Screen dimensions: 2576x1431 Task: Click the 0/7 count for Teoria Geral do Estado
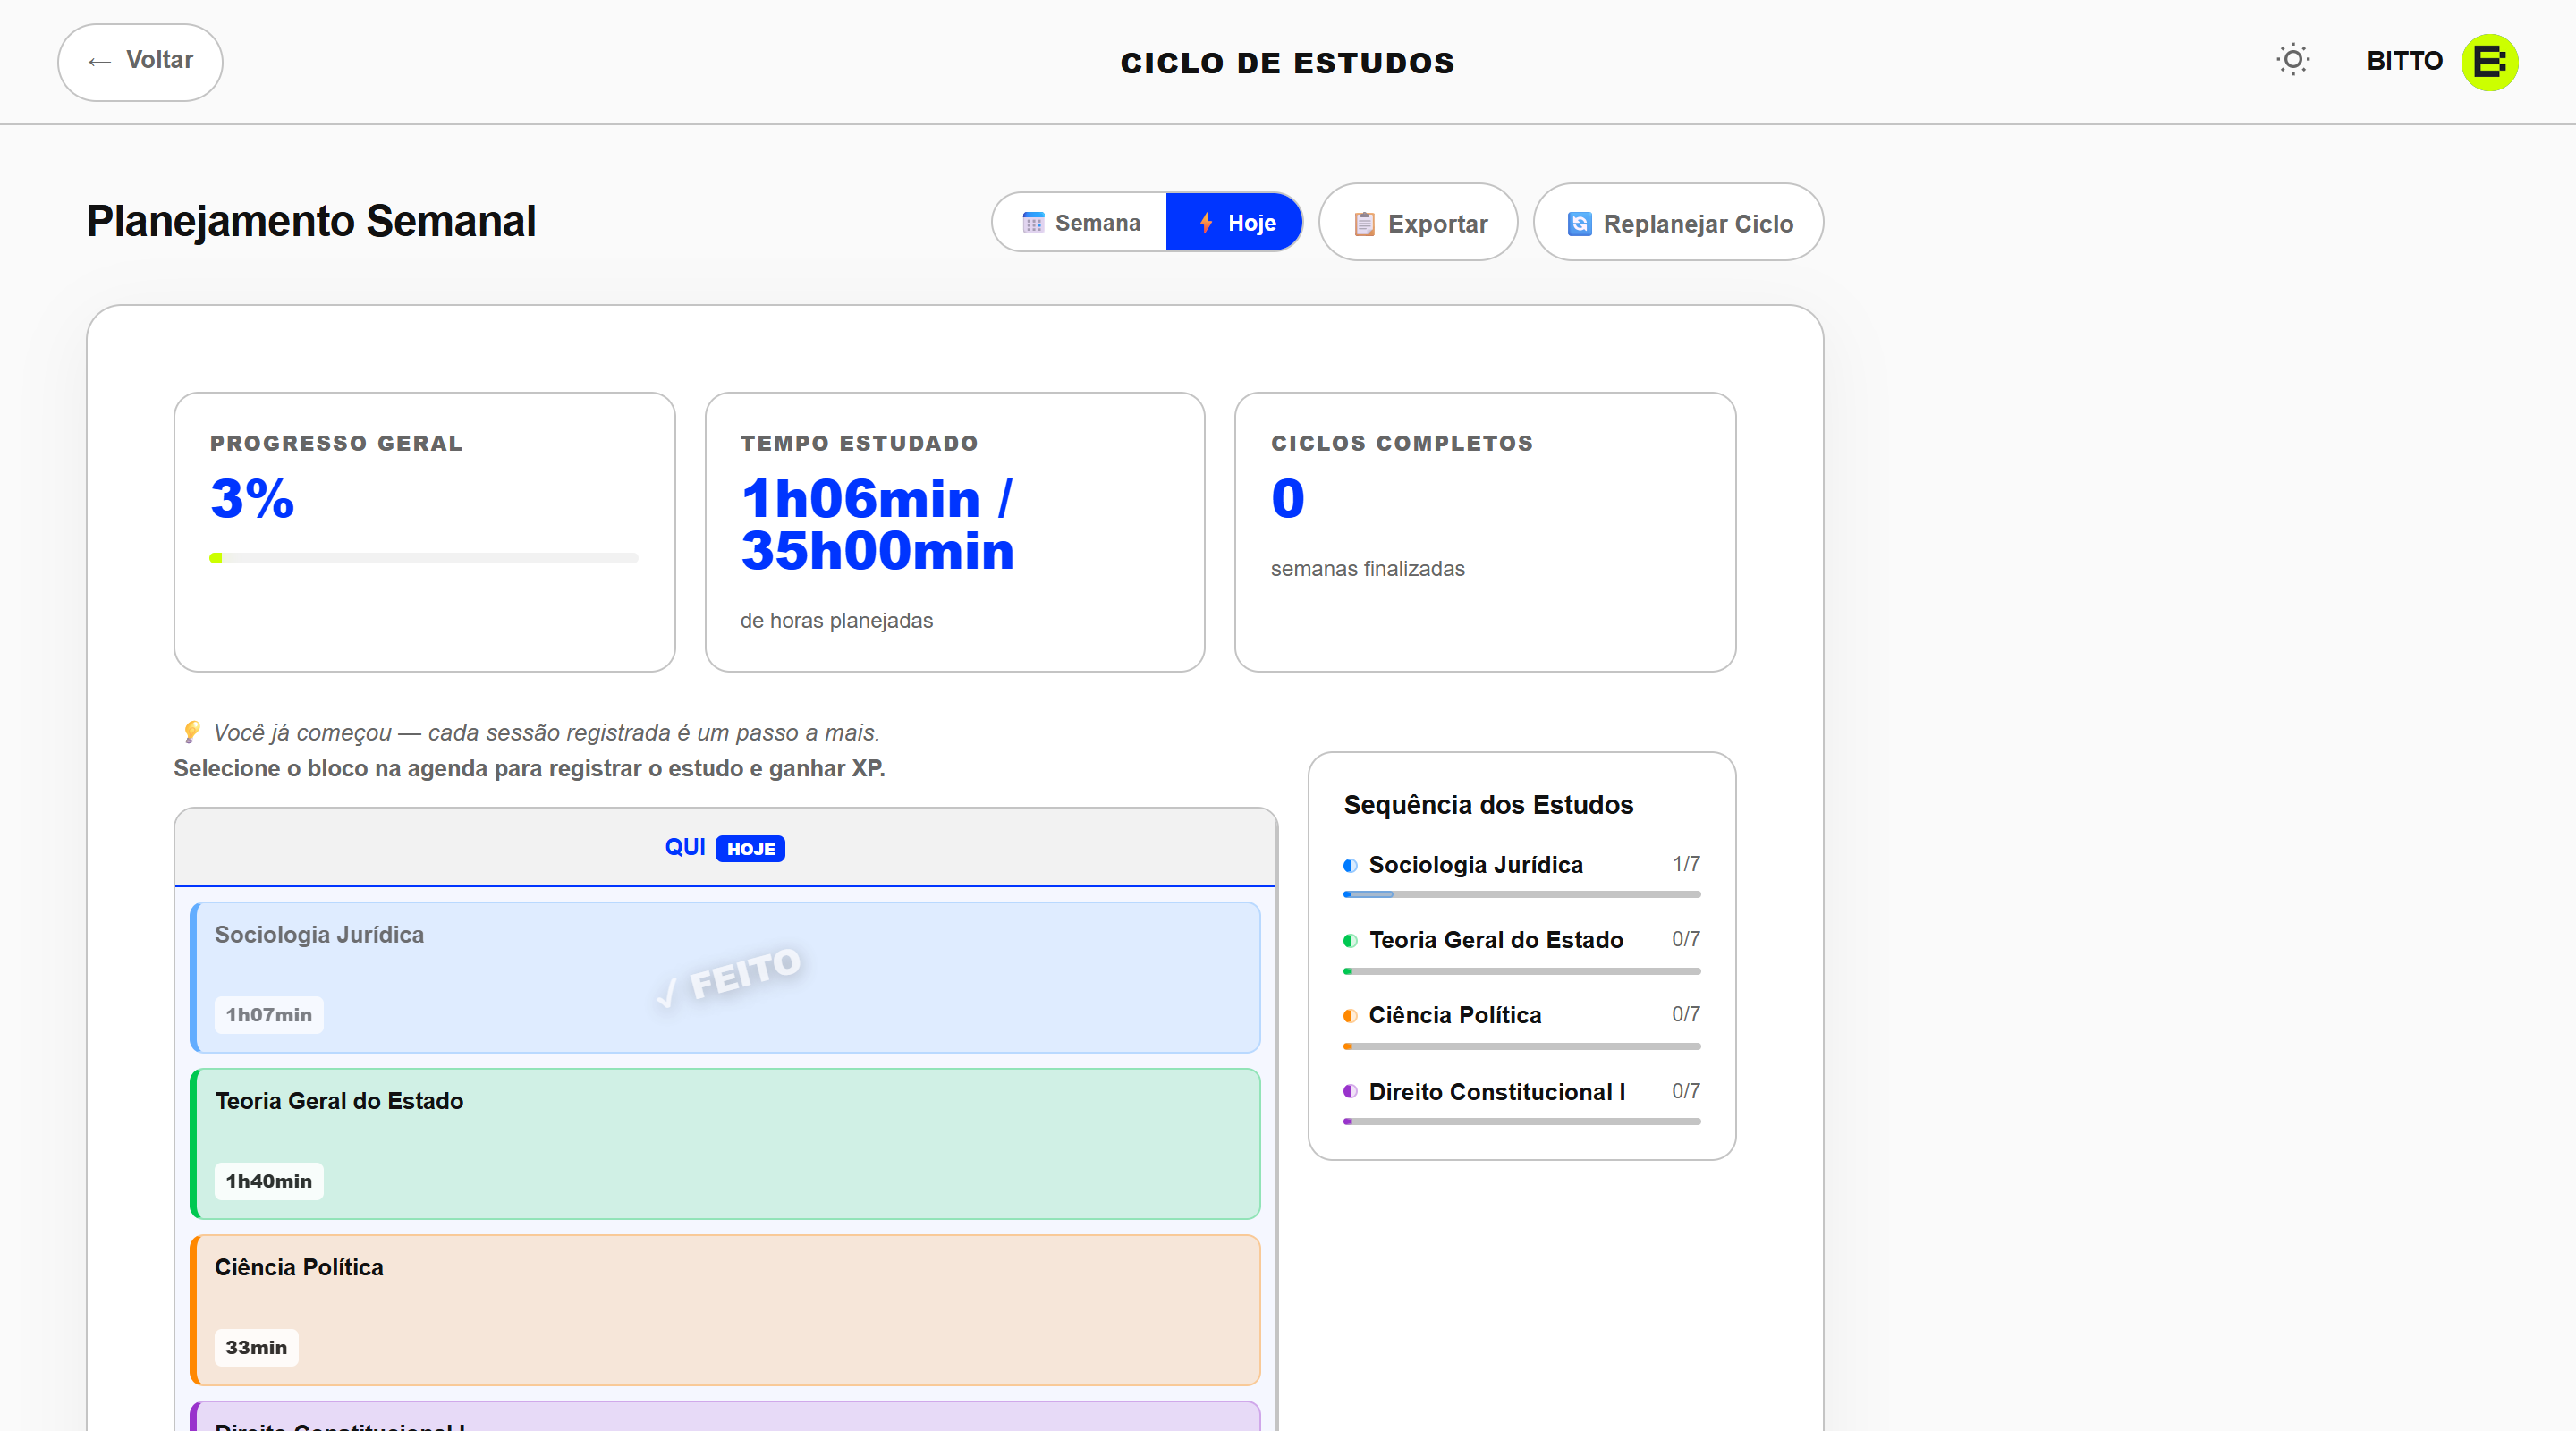1686,939
